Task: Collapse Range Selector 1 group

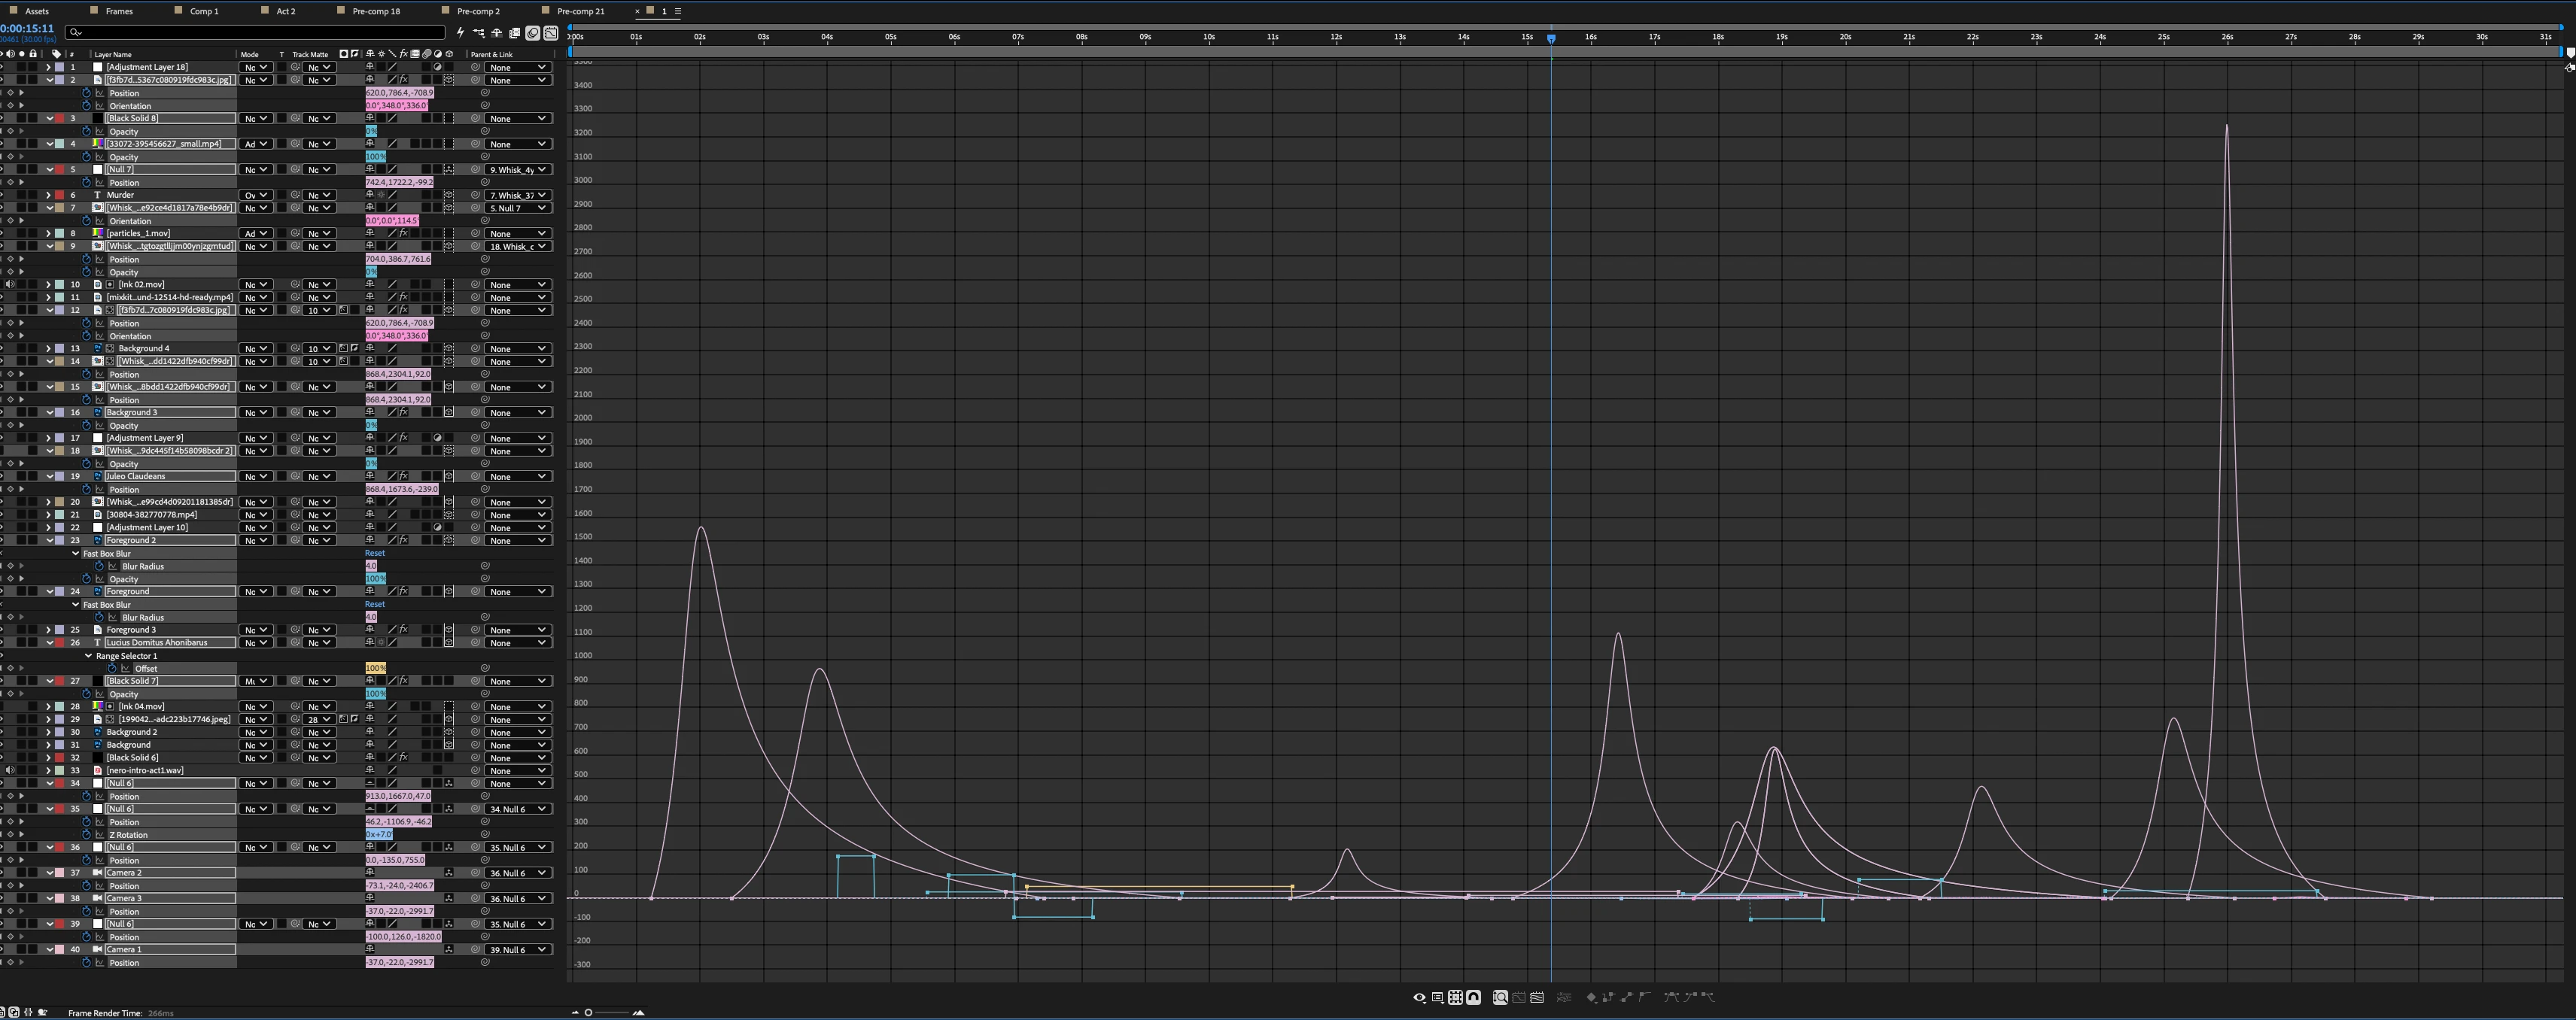Action: pos(88,656)
